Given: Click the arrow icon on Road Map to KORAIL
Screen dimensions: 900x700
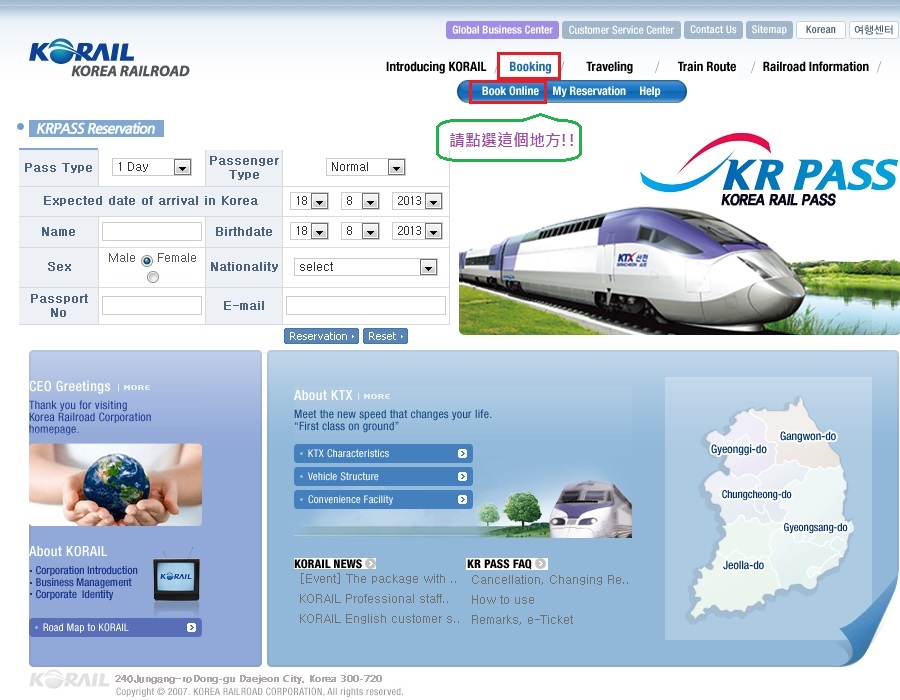Looking at the screenshot, I should [x=191, y=627].
